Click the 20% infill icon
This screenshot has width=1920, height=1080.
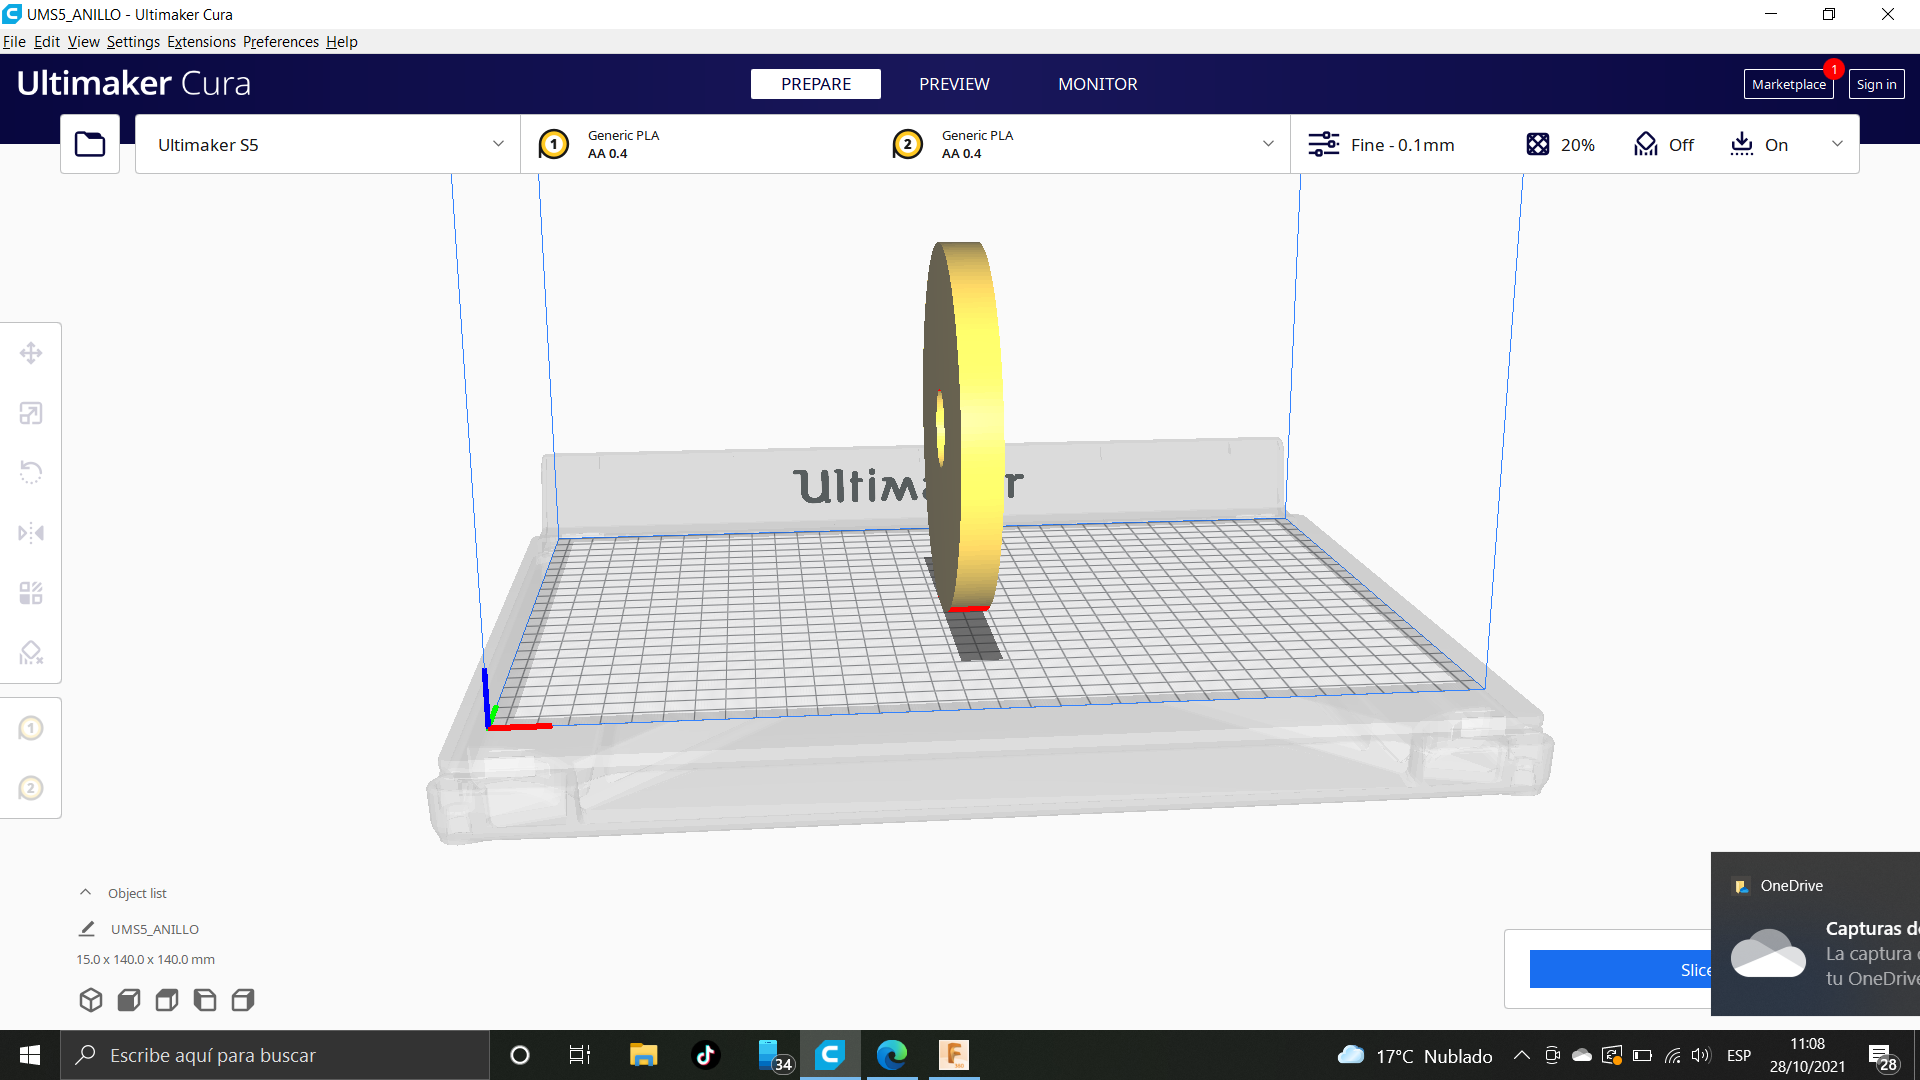tap(1538, 144)
